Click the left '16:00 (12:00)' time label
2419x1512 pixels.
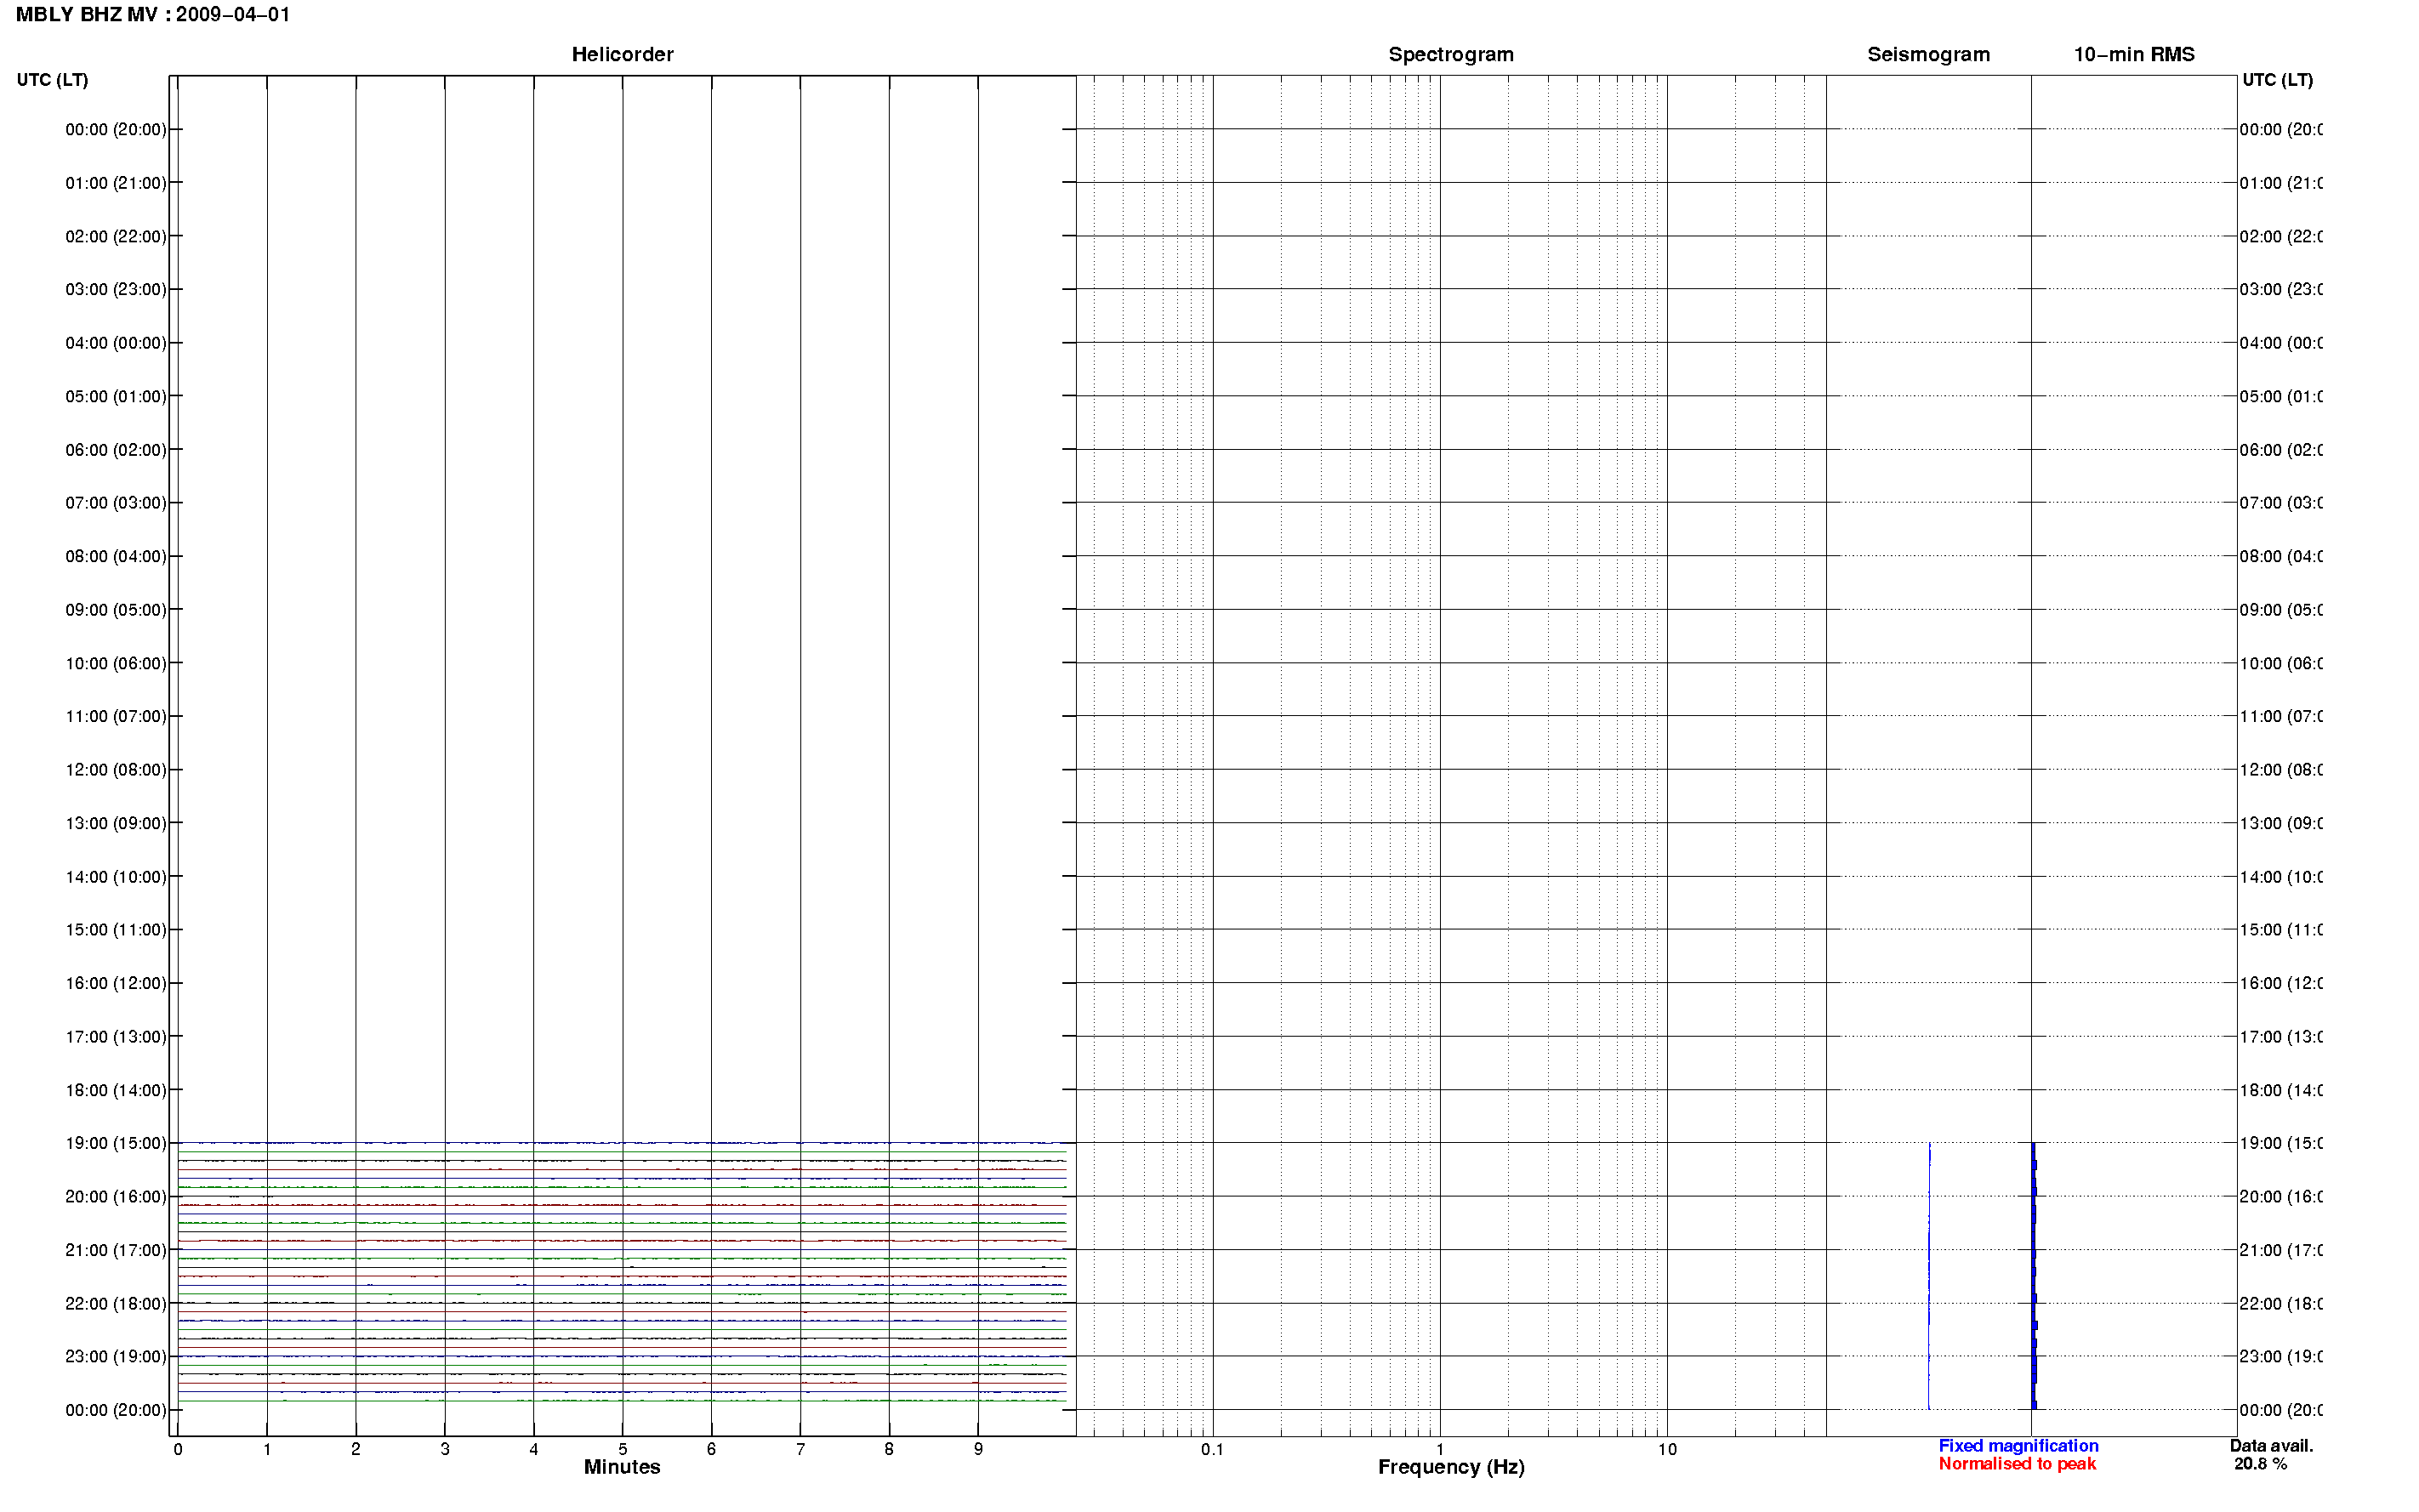[x=116, y=983]
